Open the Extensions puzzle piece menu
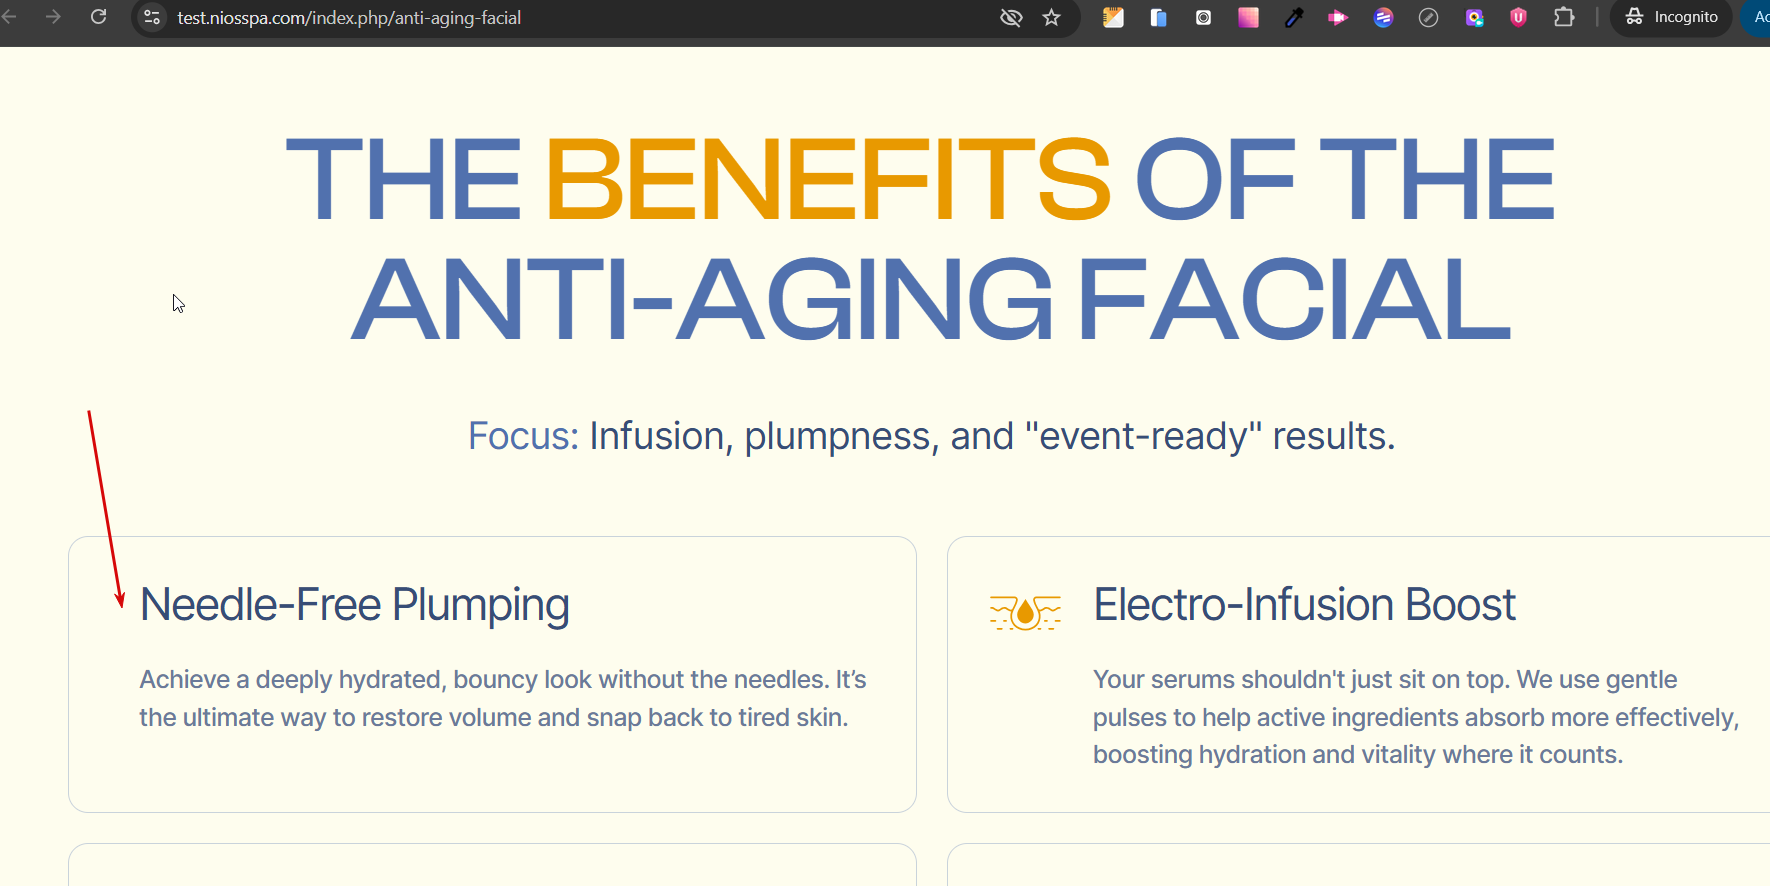The height and width of the screenshot is (886, 1770). 1564,17
